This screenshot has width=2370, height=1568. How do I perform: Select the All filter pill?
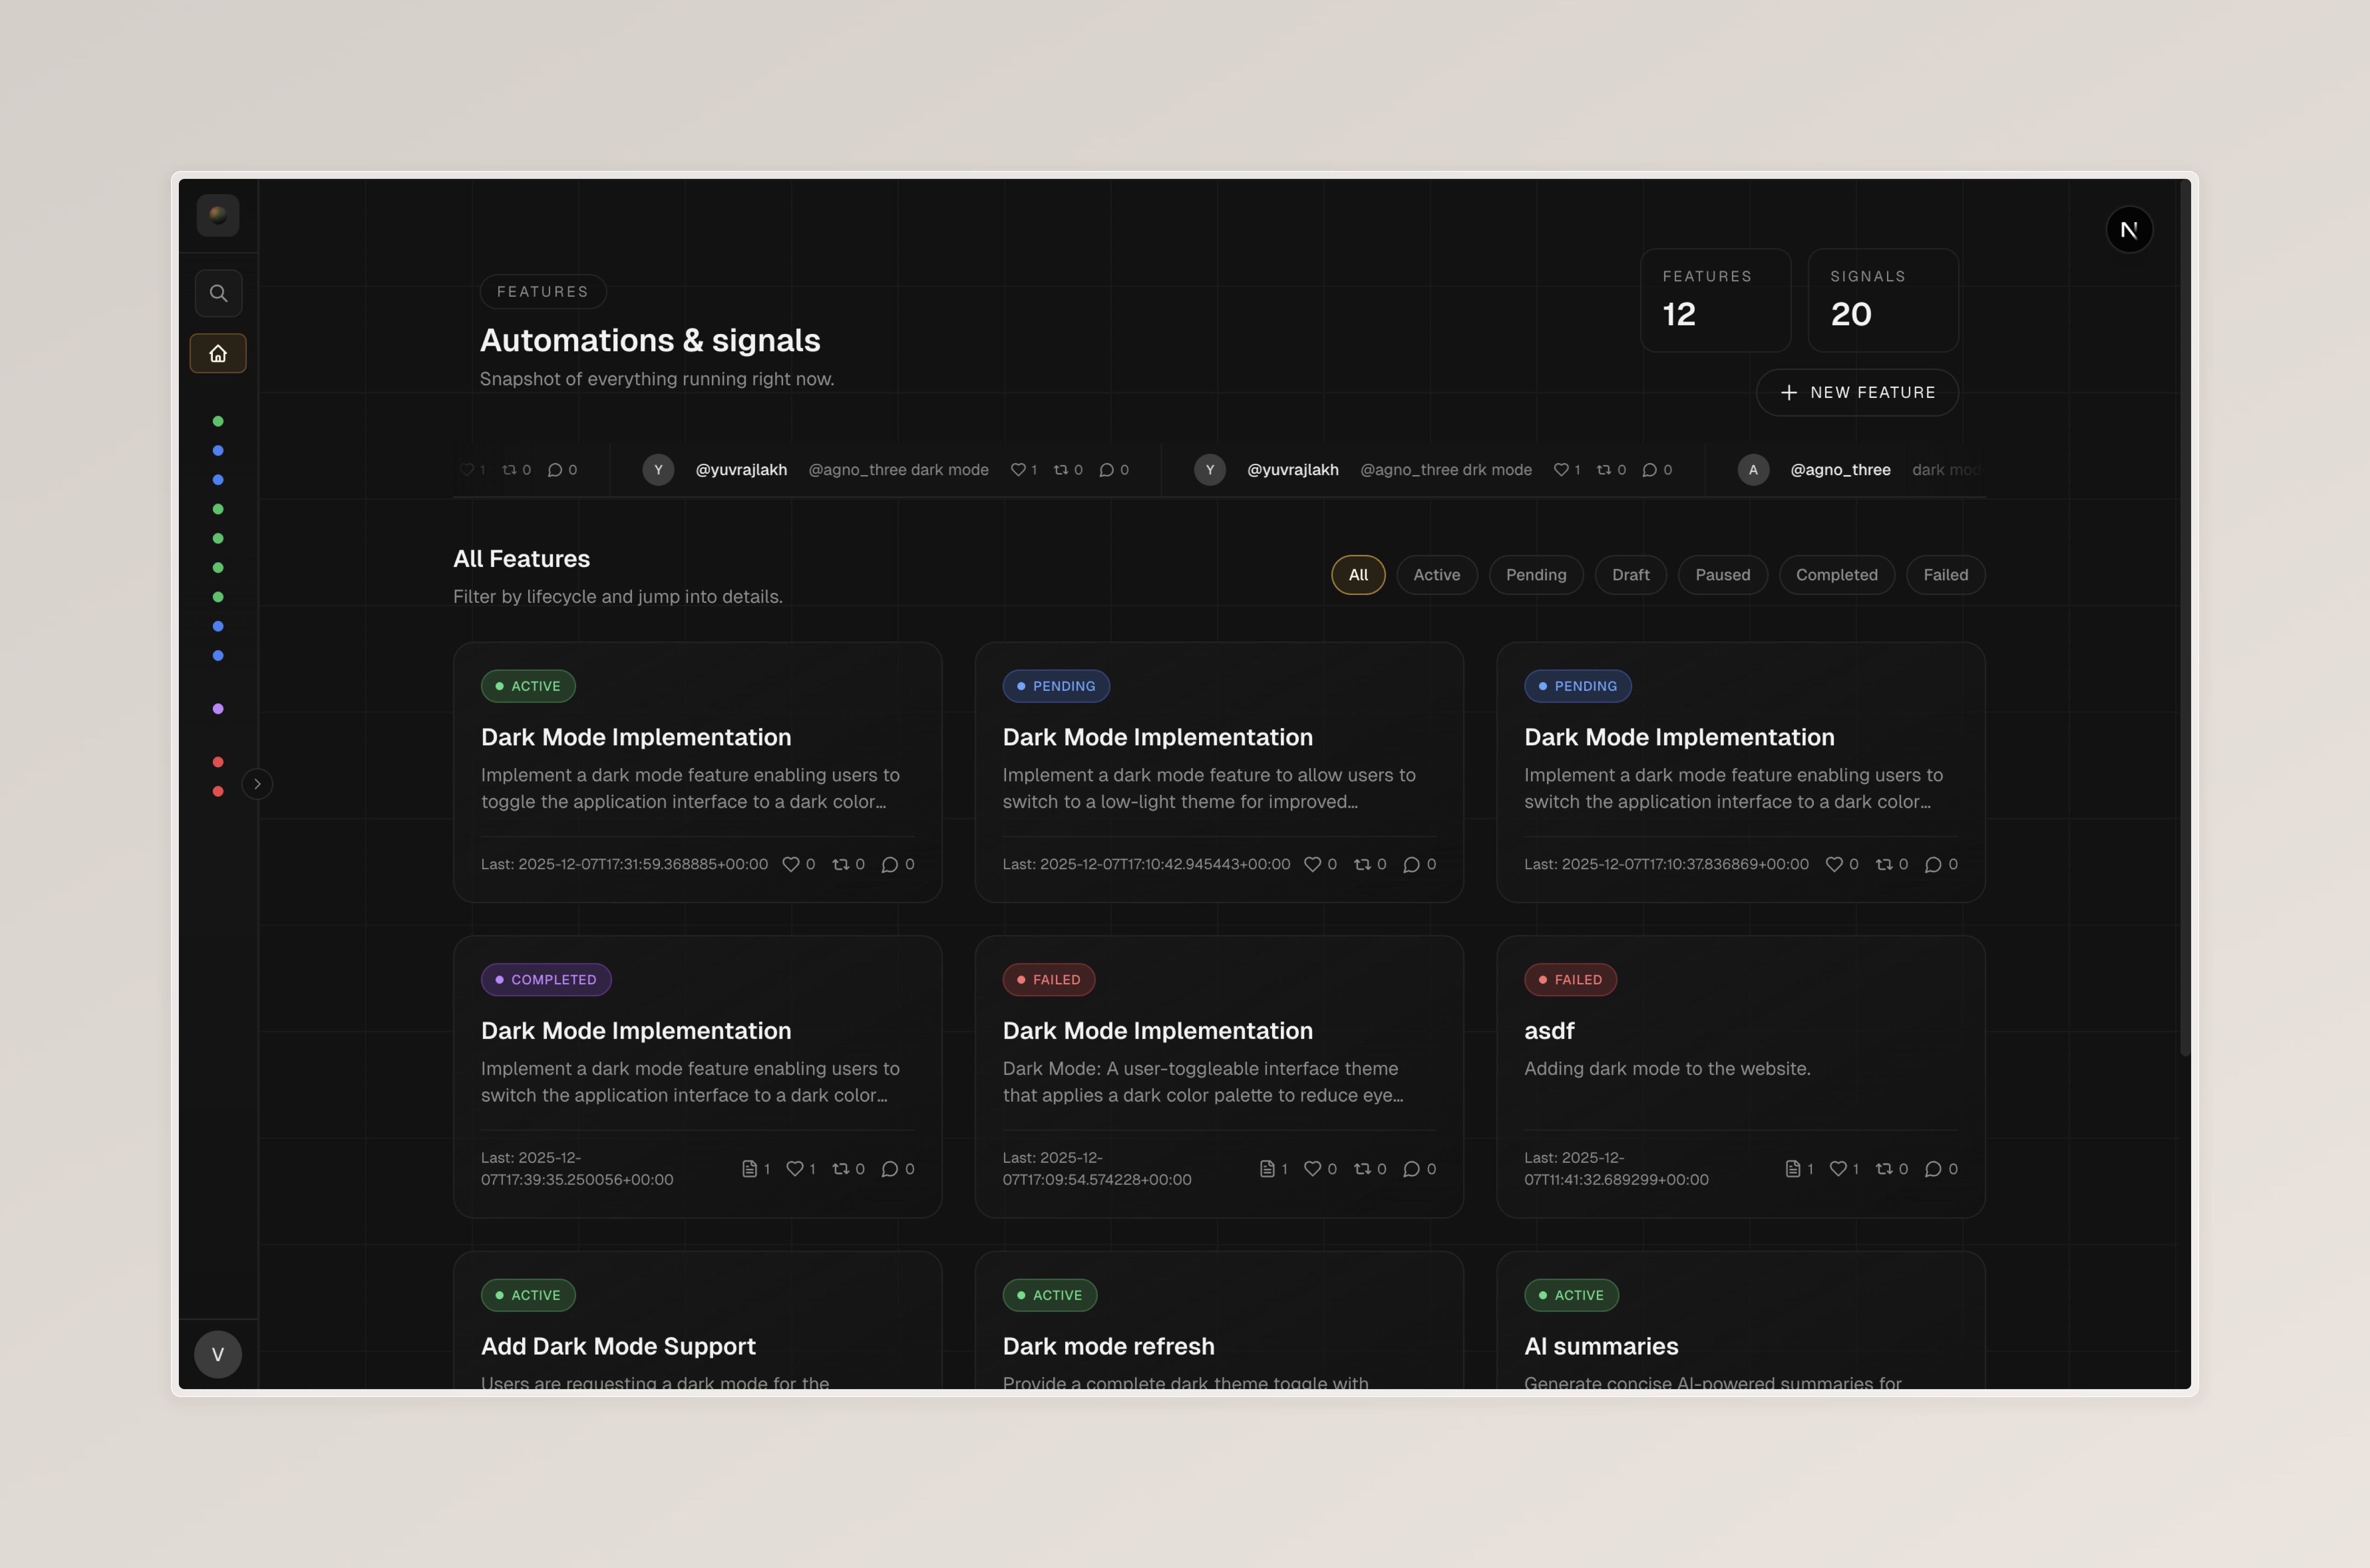click(1358, 575)
